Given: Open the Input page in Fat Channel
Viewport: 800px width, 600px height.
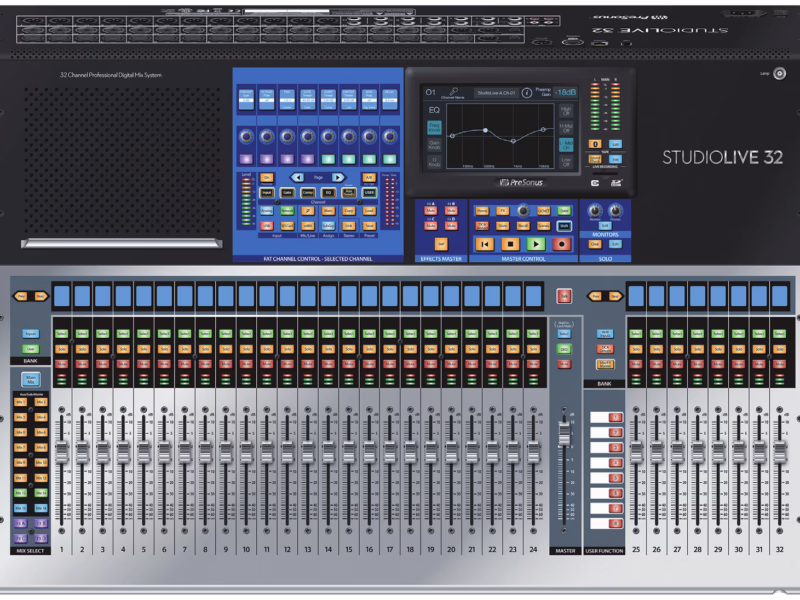Looking at the screenshot, I should (x=267, y=192).
